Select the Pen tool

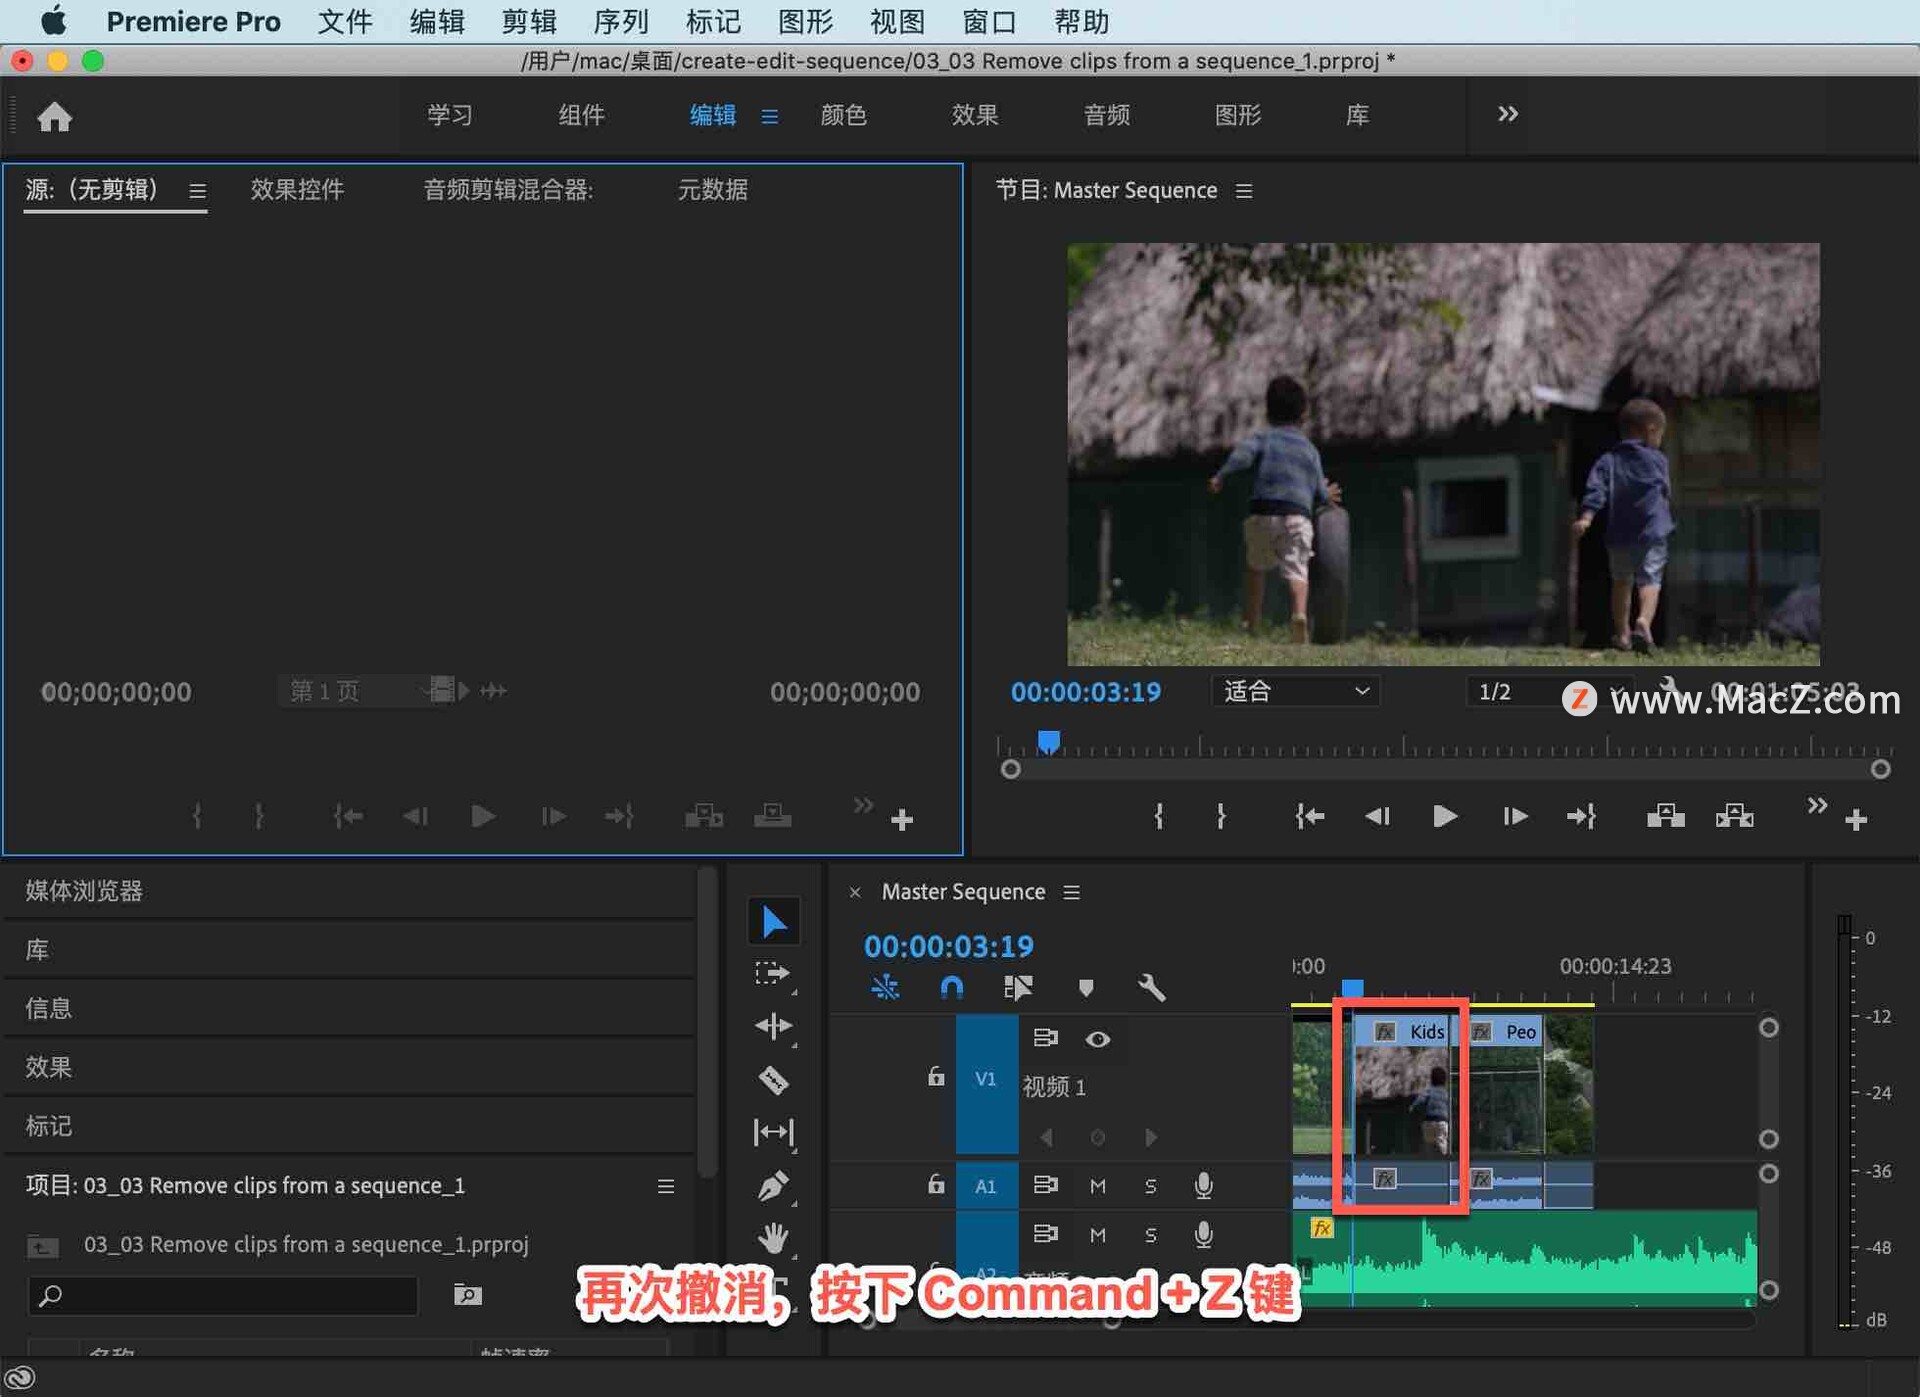(x=773, y=1186)
